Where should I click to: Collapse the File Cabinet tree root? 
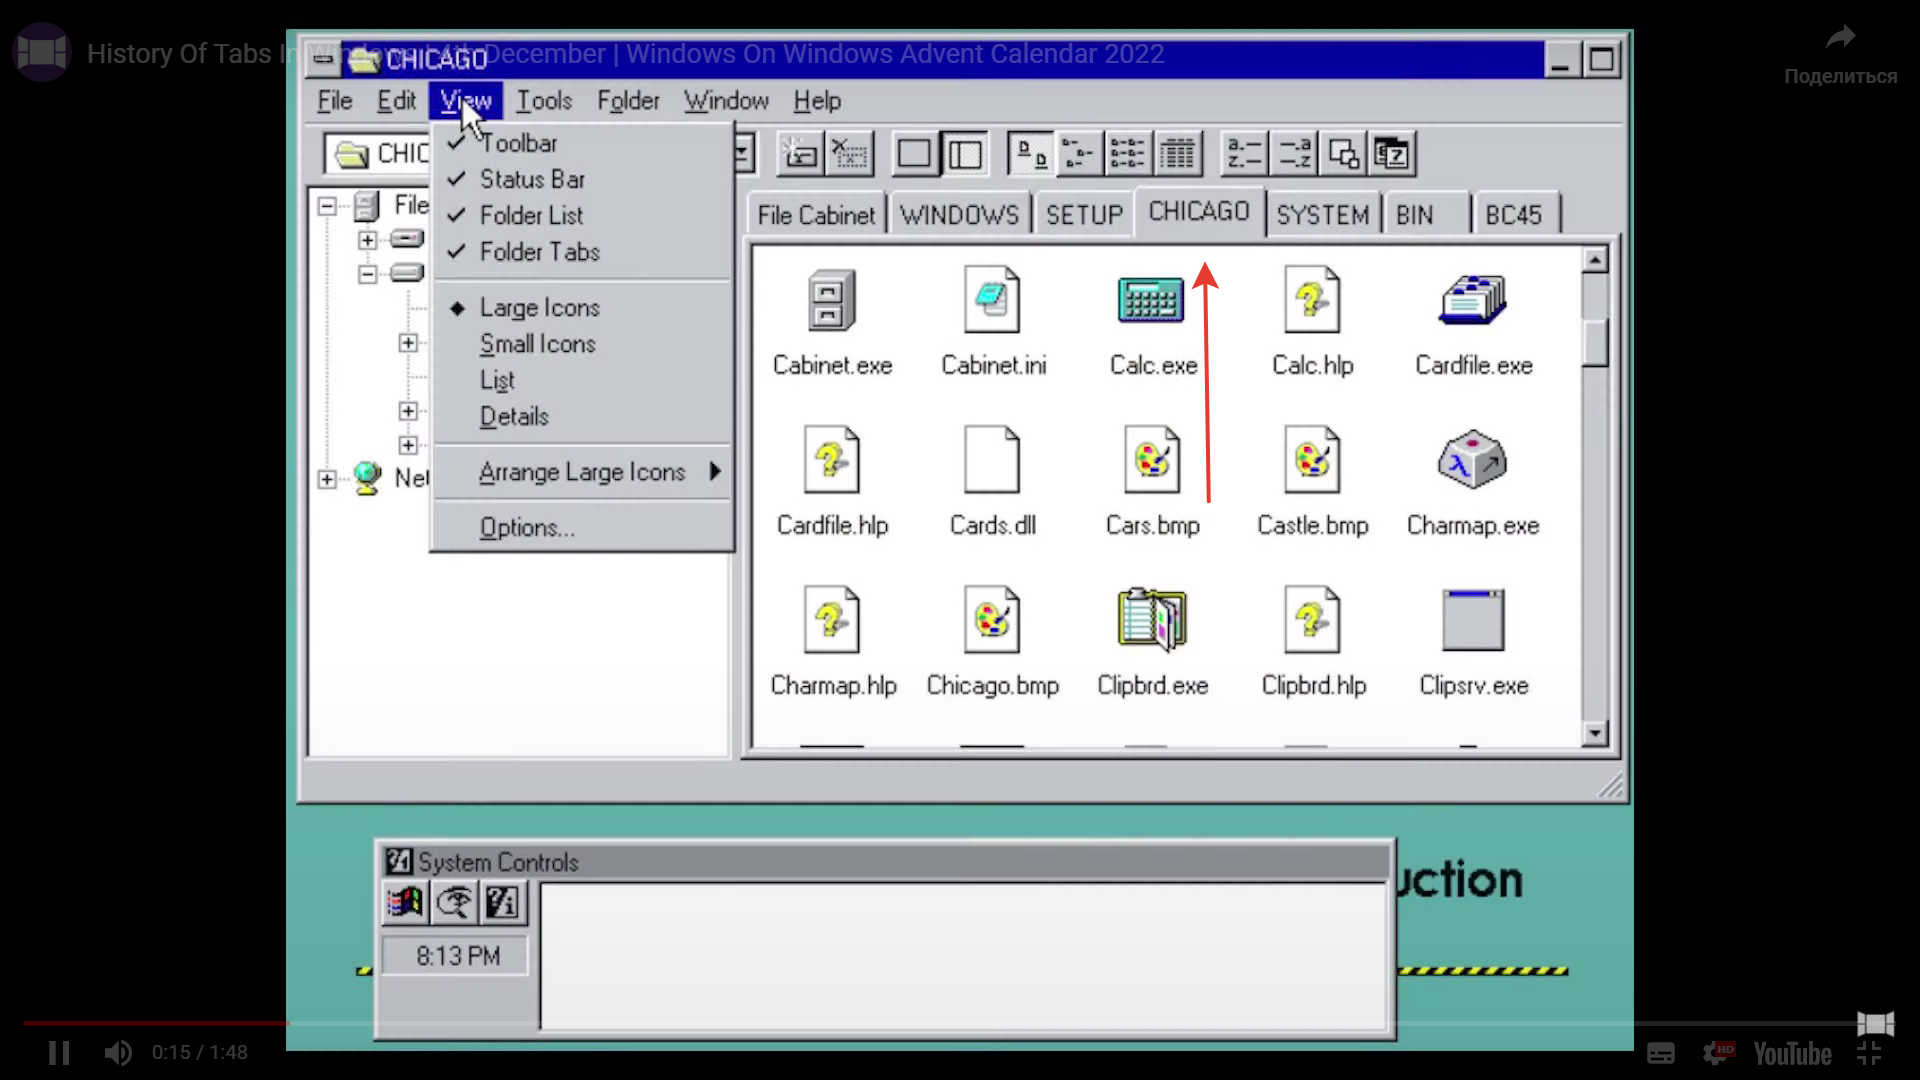coord(327,206)
